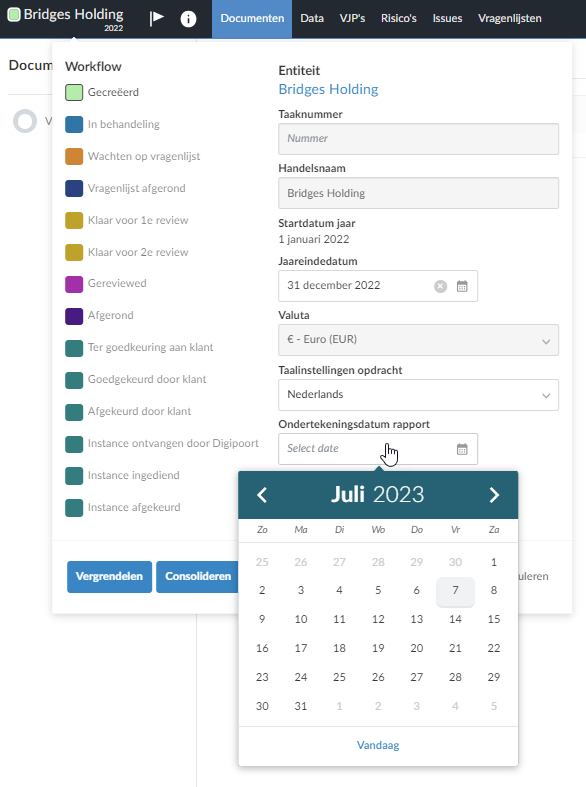Click the flag icon in top bar
This screenshot has width=586, height=787.
pos(157,19)
